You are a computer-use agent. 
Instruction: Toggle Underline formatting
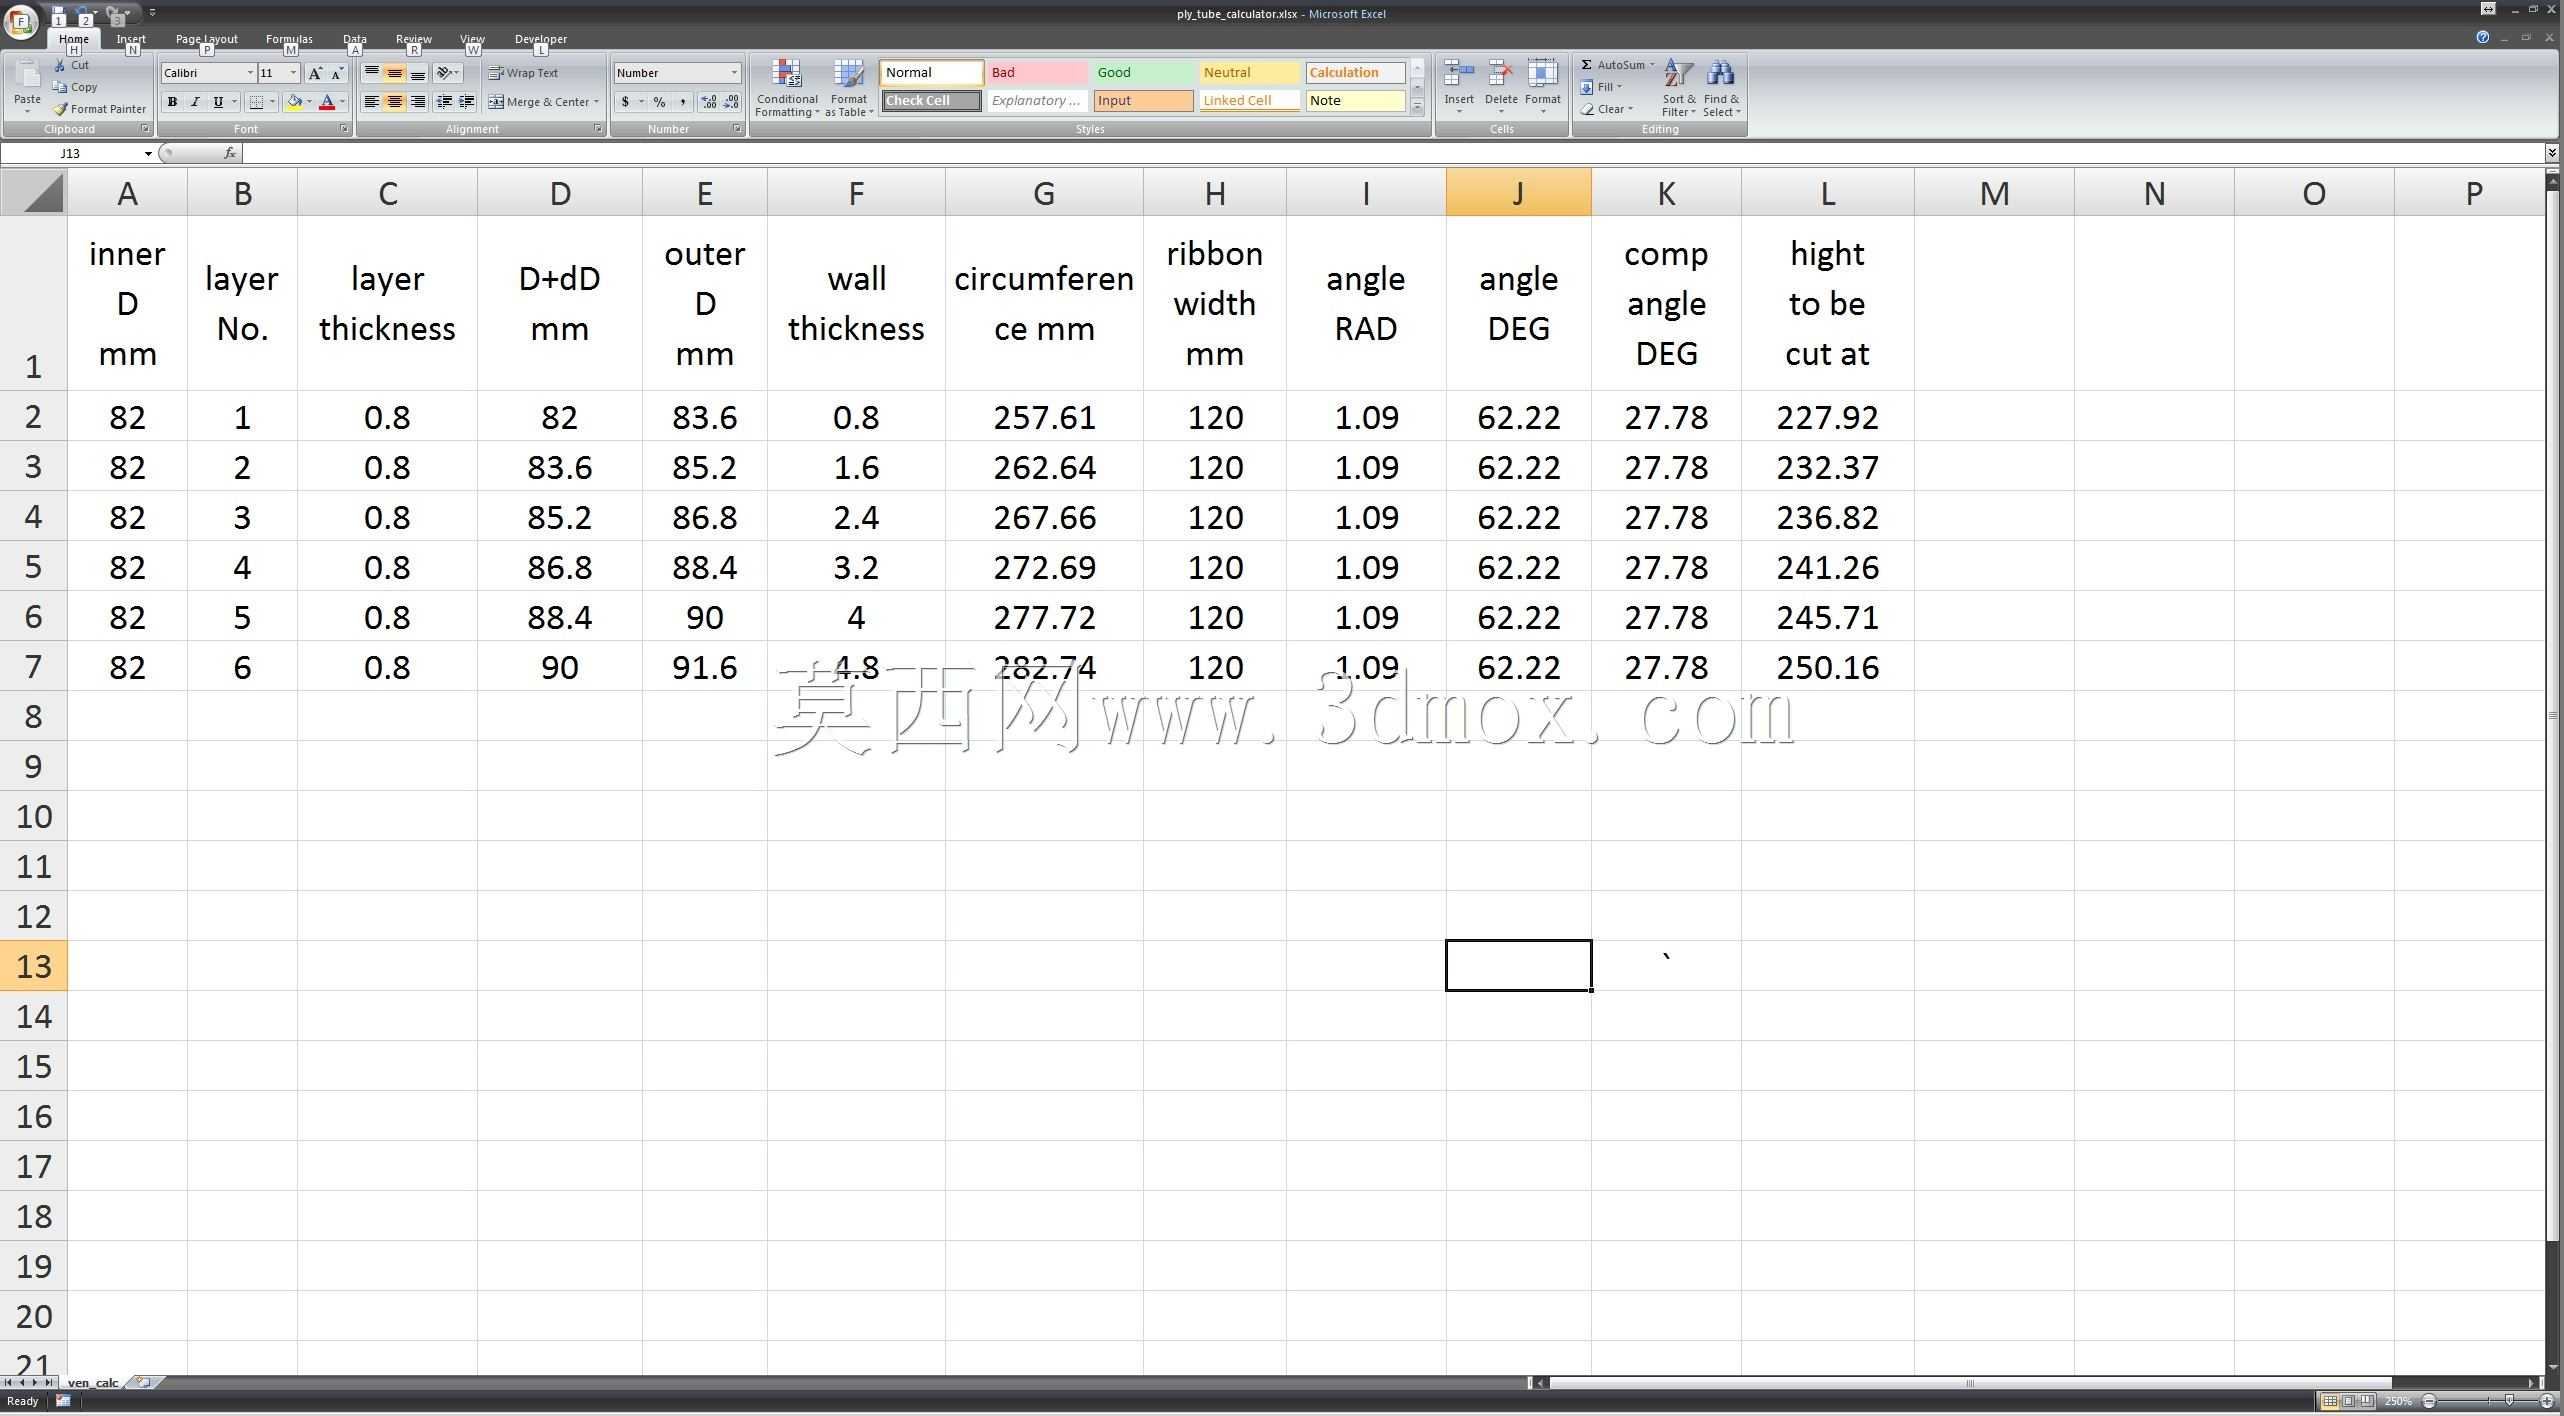217,102
